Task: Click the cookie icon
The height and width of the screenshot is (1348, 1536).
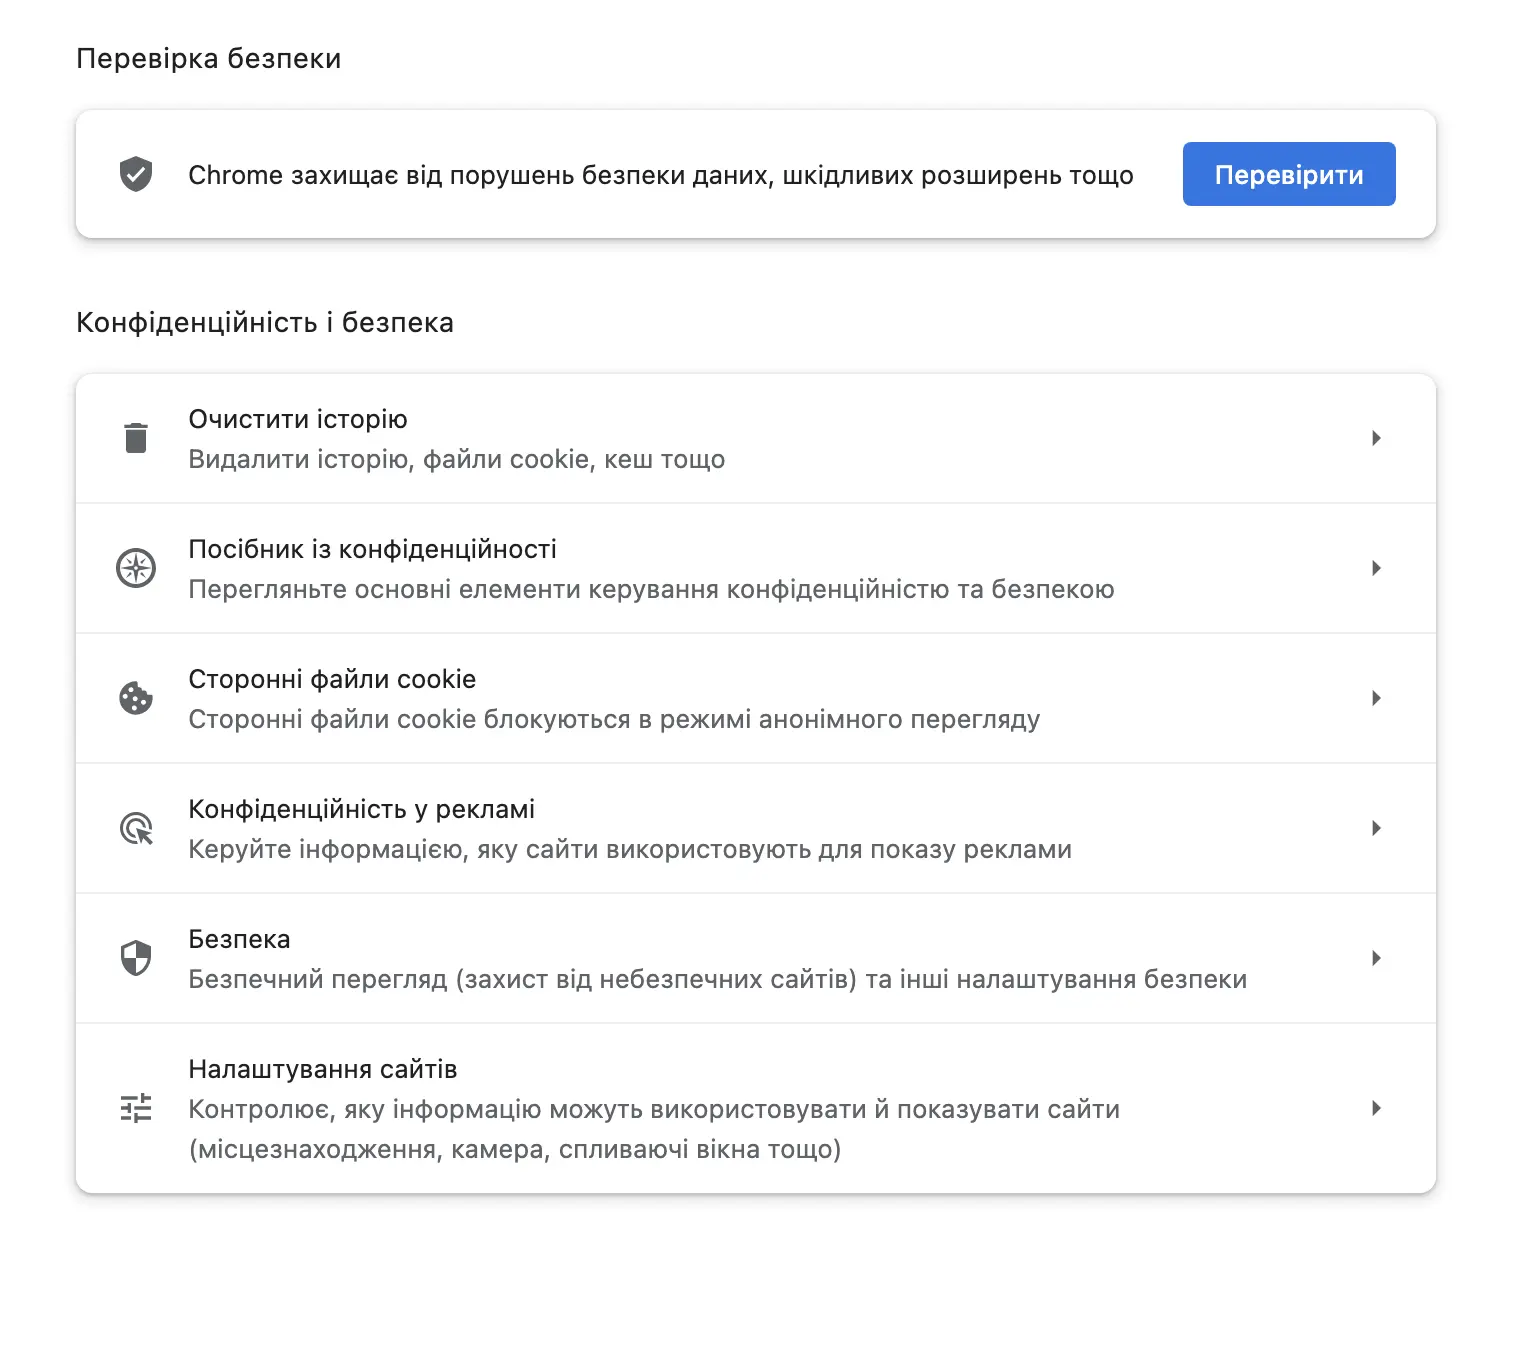Action: [x=136, y=698]
